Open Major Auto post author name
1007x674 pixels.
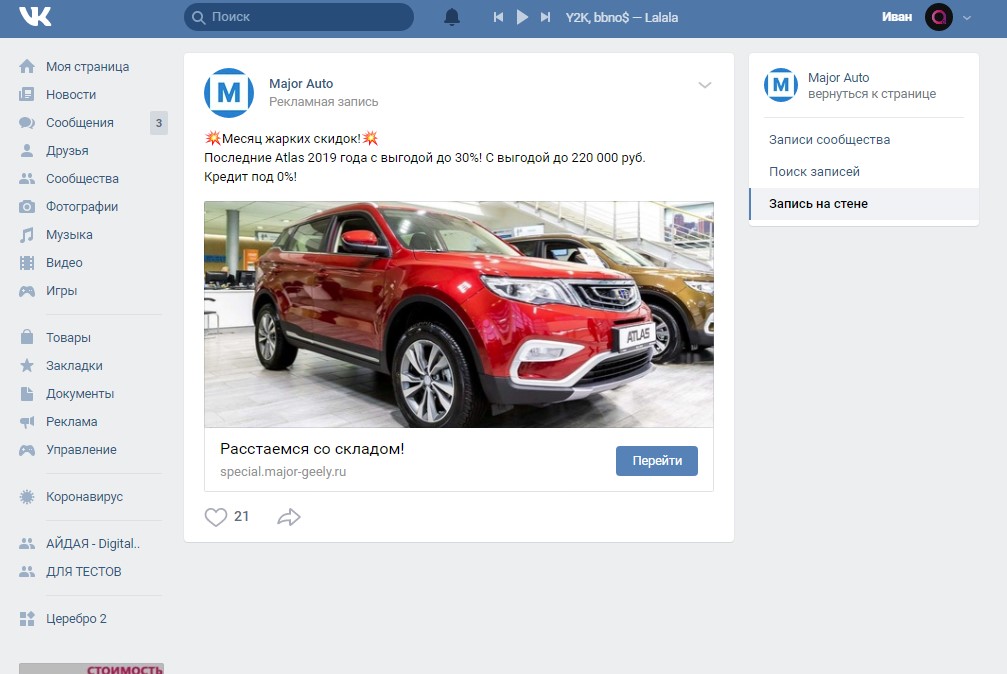point(301,84)
